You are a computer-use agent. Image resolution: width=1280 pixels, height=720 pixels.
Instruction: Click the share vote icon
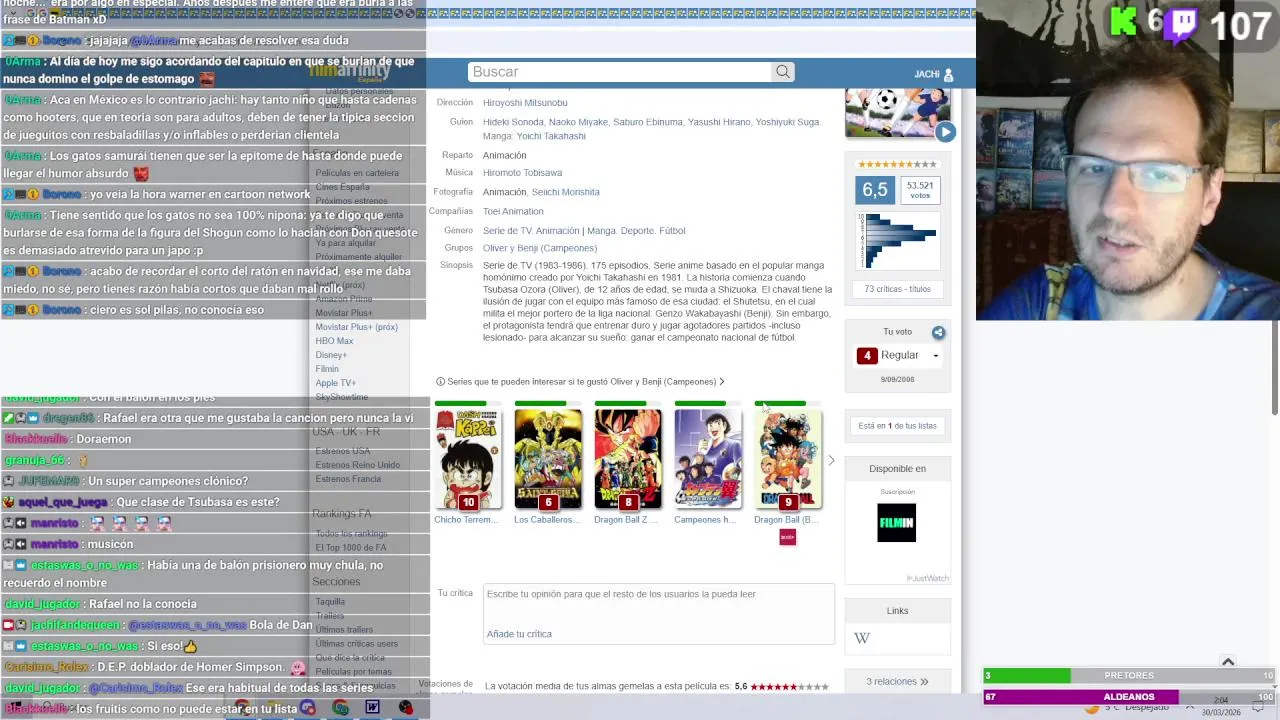(x=938, y=332)
